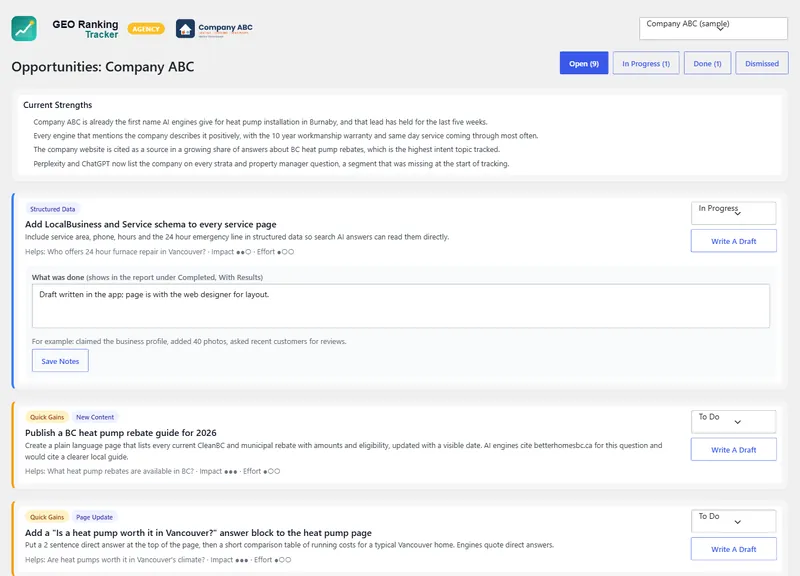
Task: Switch to the Open (9) tab
Action: [584, 63]
